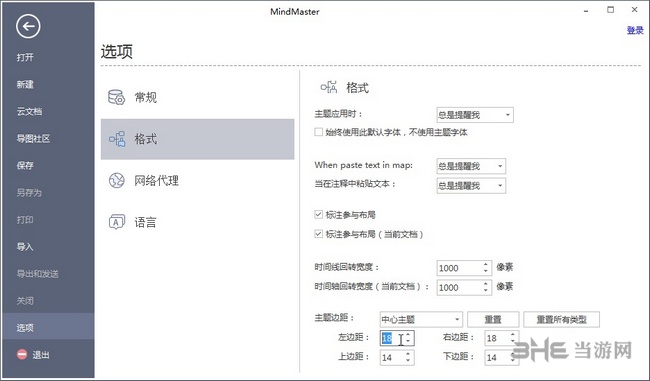
Task: Click the 常规 database gear icon
Action: (116, 97)
